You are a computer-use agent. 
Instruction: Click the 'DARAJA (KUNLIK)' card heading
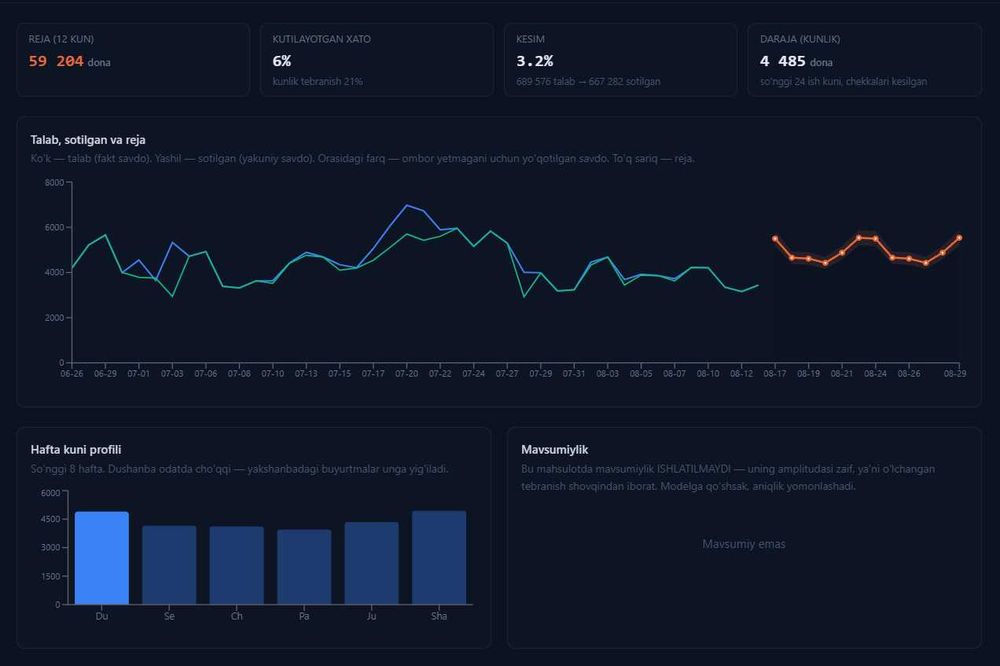click(x=800, y=39)
